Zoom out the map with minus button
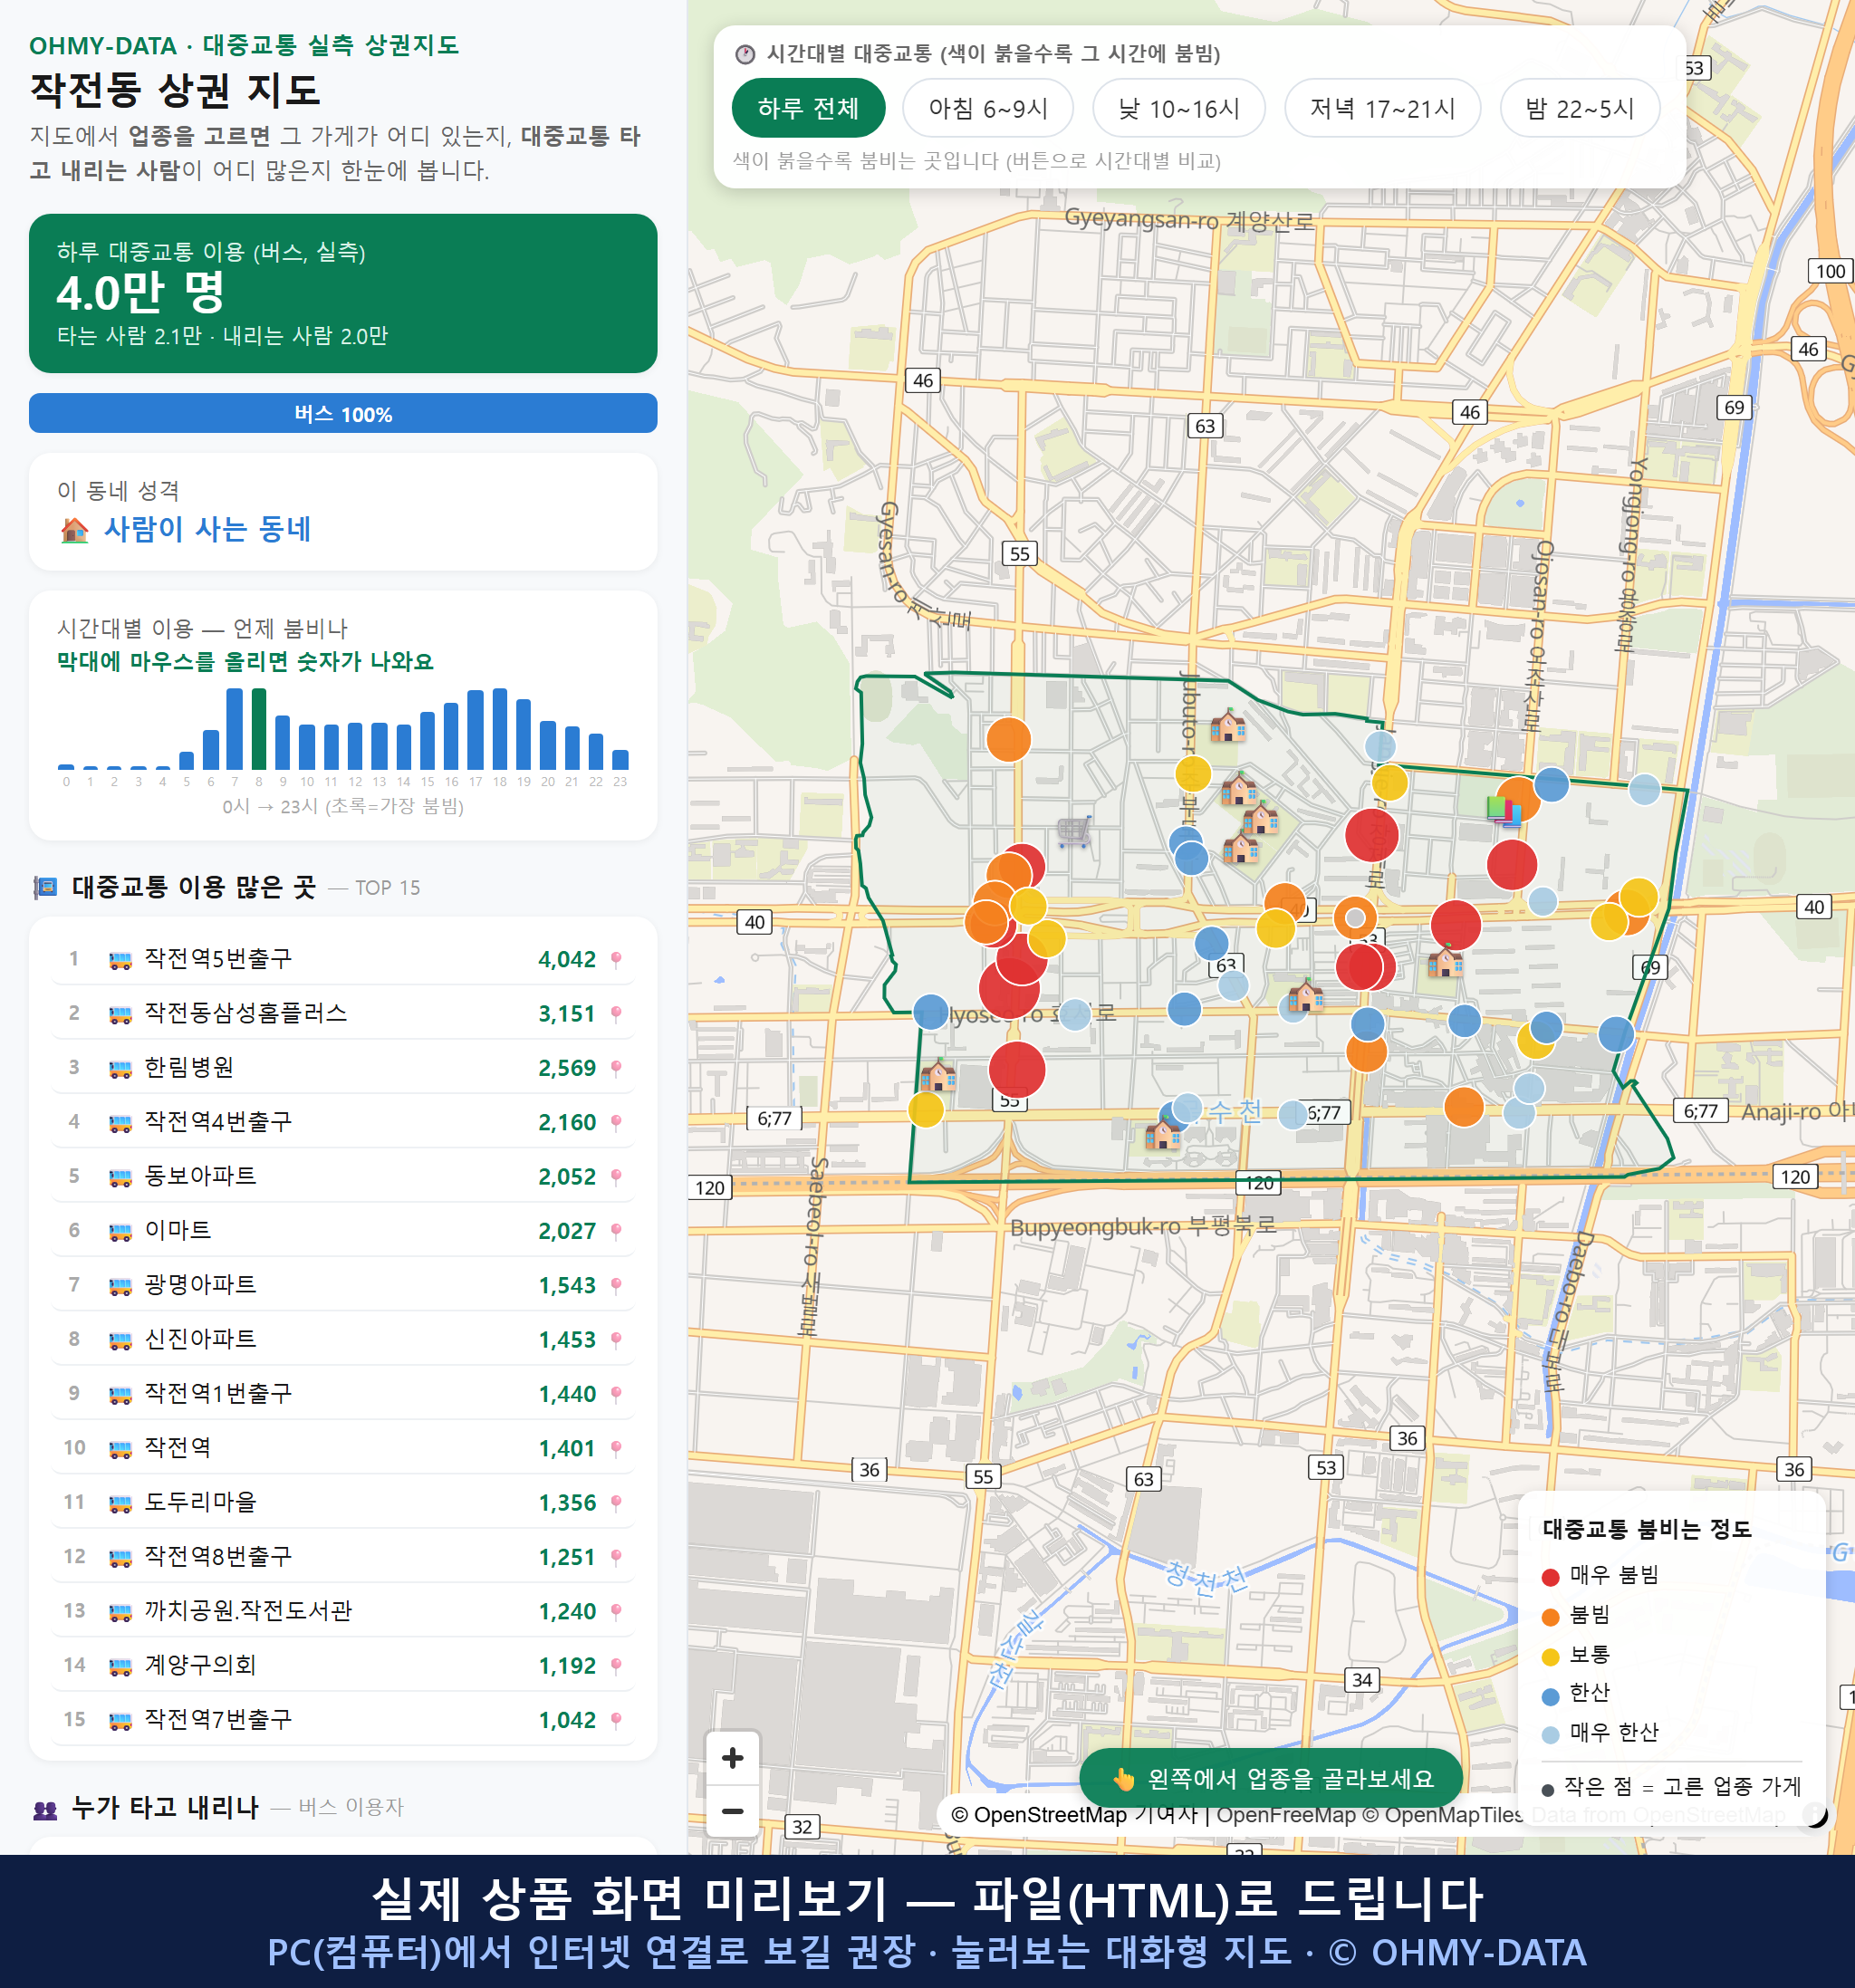 click(732, 1810)
